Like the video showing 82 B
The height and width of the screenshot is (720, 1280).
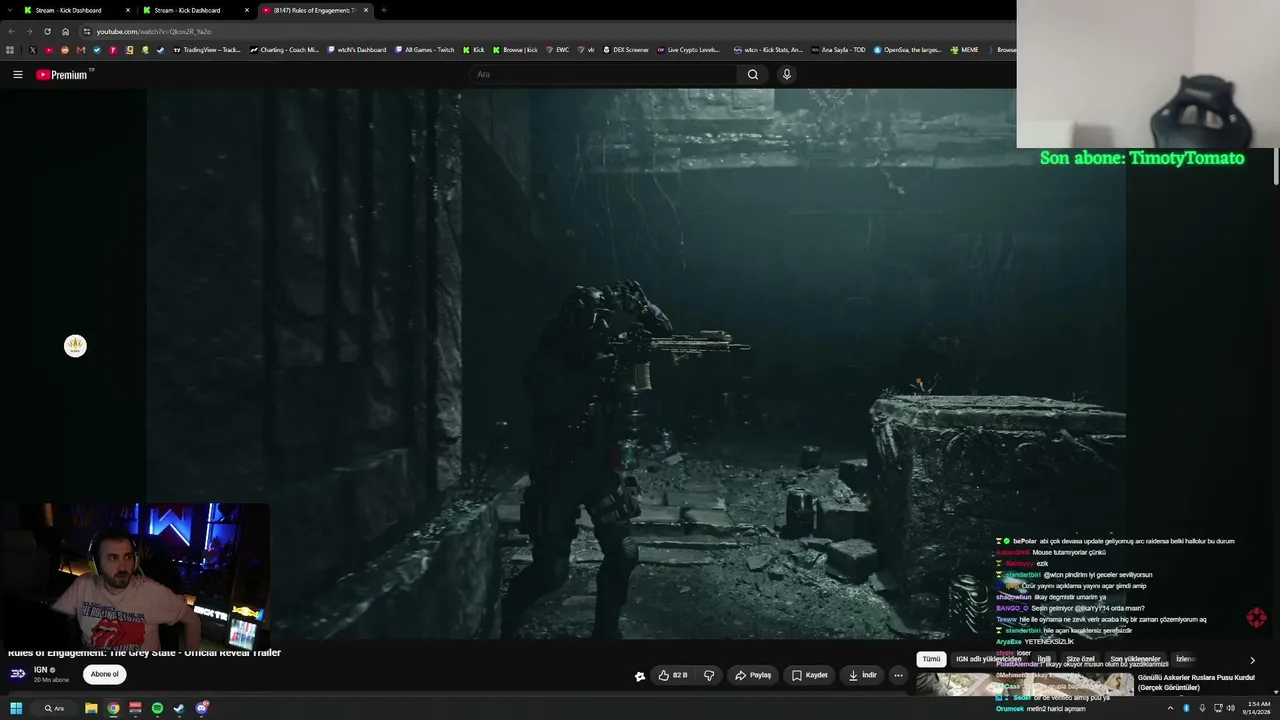[x=671, y=675]
